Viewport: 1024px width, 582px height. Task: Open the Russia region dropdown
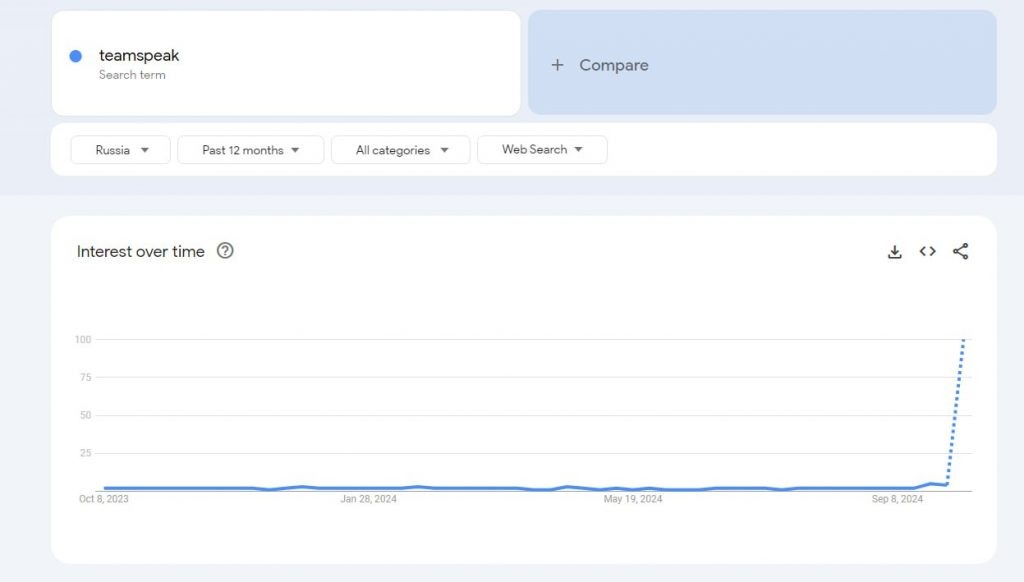pos(121,150)
